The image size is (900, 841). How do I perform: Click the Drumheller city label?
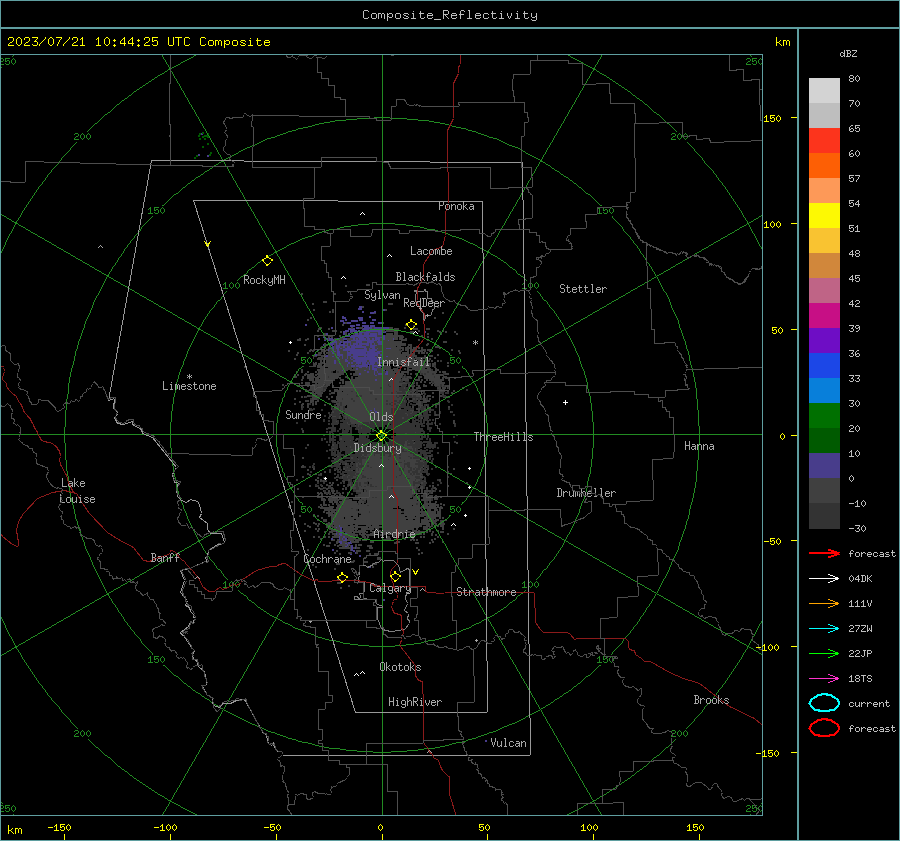pyautogui.click(x=586, y=493)
